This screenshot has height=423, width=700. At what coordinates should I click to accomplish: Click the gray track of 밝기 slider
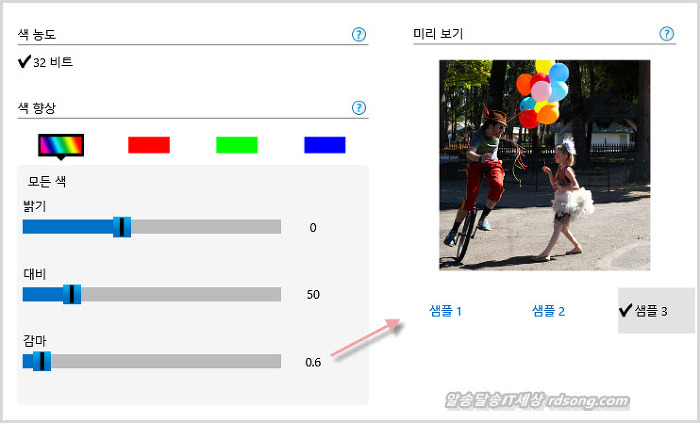click(206, 227)
